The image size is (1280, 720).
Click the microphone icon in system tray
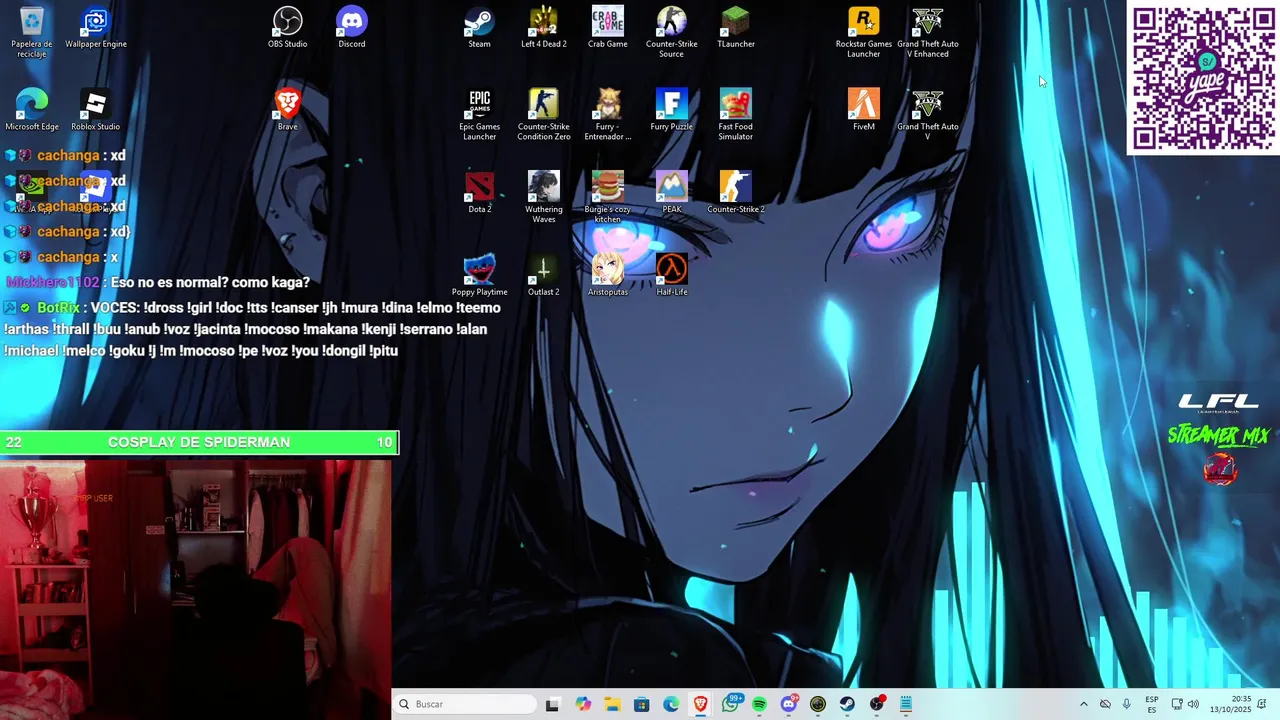(x=1127, y=704)
